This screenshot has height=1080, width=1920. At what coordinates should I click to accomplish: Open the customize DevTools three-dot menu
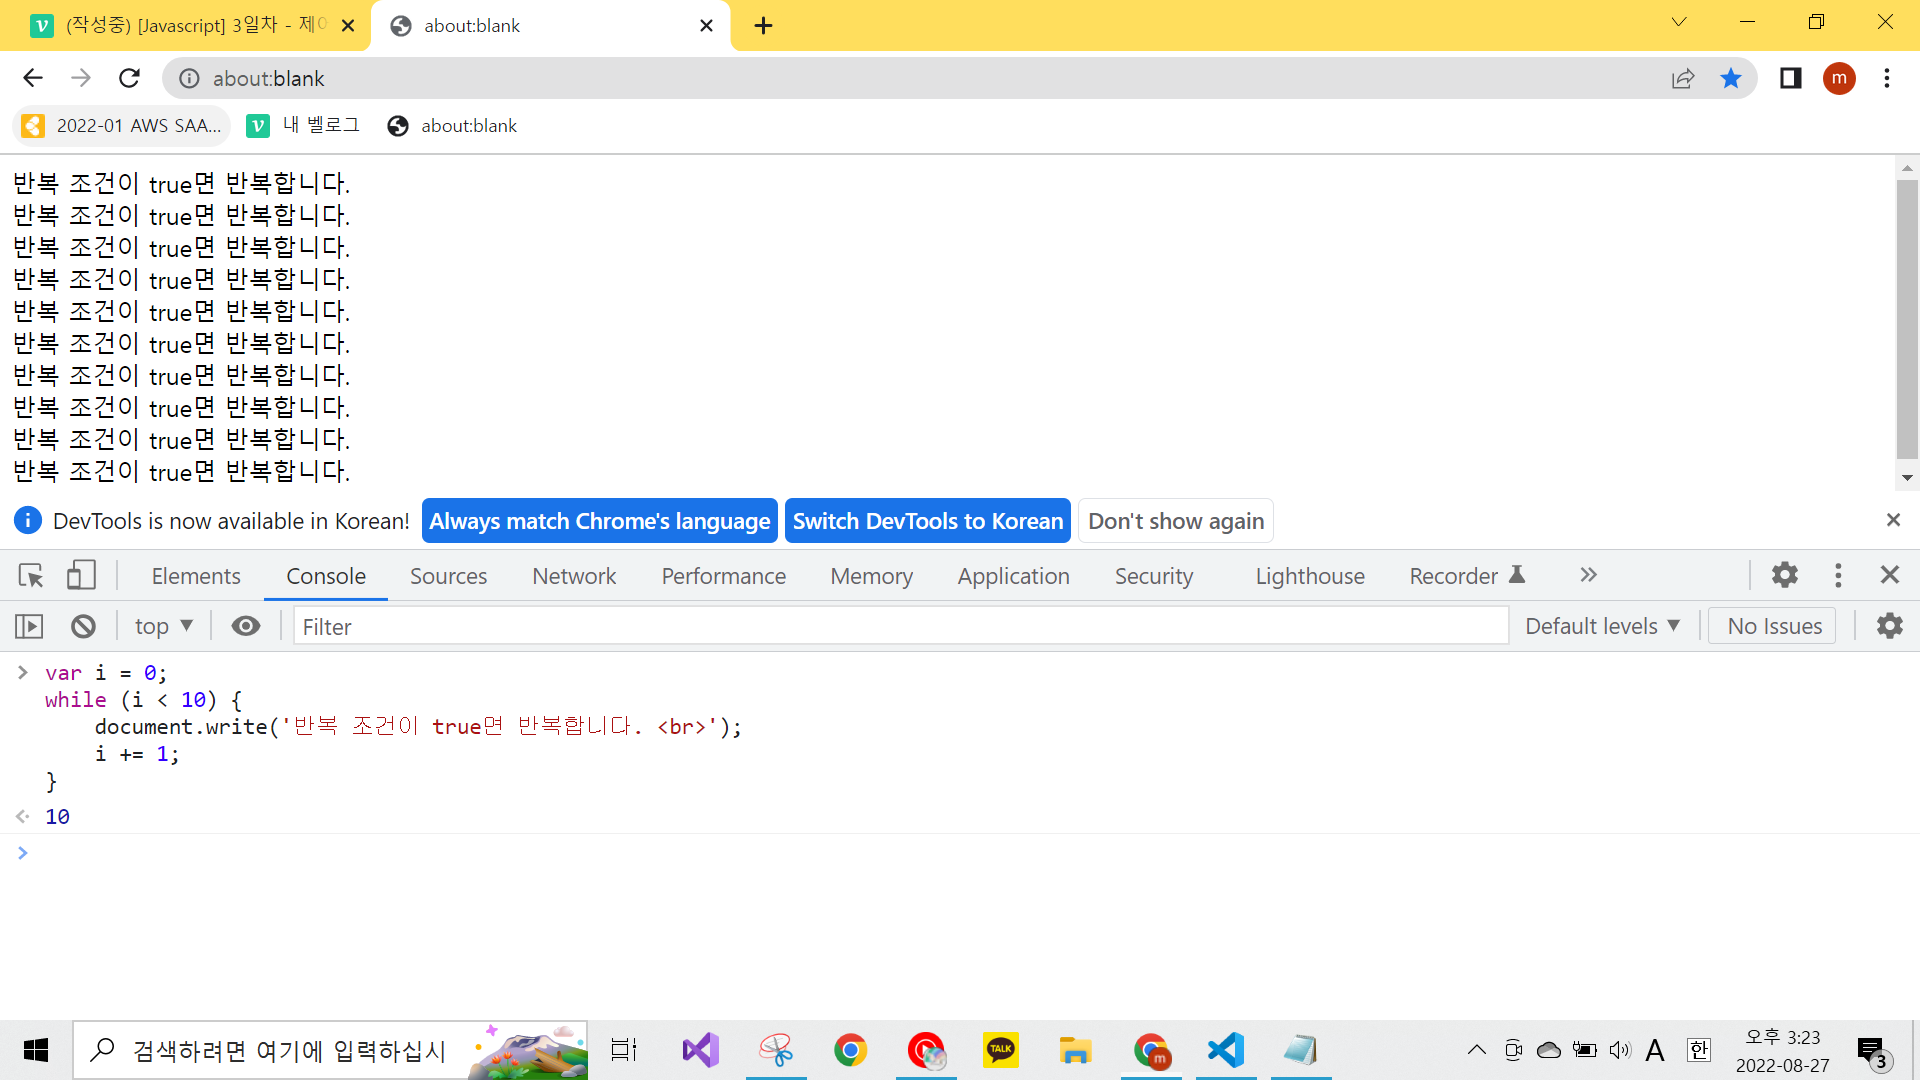(x=1838, y=575)
